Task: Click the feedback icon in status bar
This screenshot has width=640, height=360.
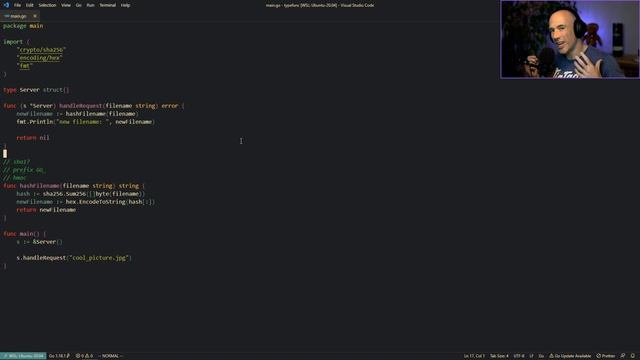Action: pos(623,356)
